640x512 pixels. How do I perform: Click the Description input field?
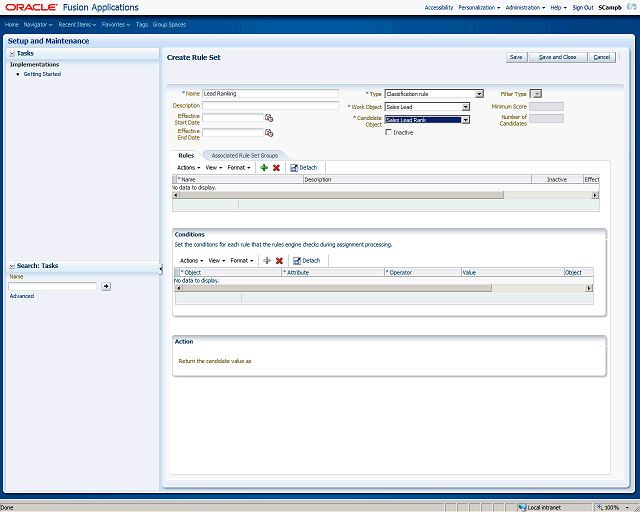270,105
